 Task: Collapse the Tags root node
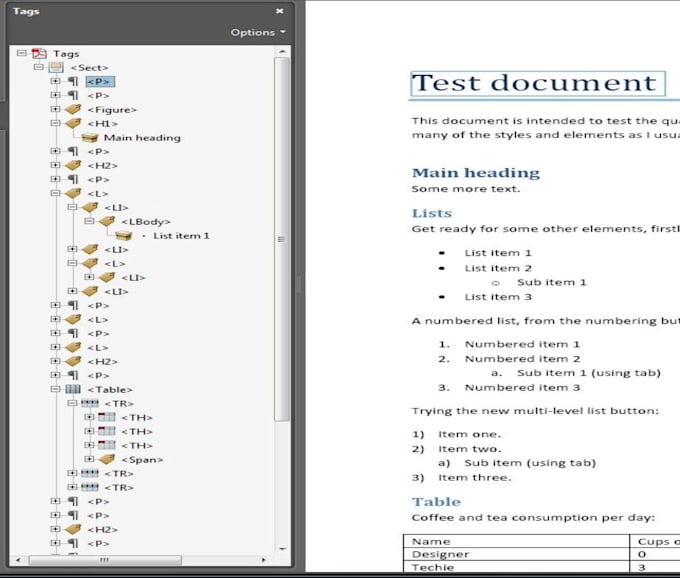(21, 53)
